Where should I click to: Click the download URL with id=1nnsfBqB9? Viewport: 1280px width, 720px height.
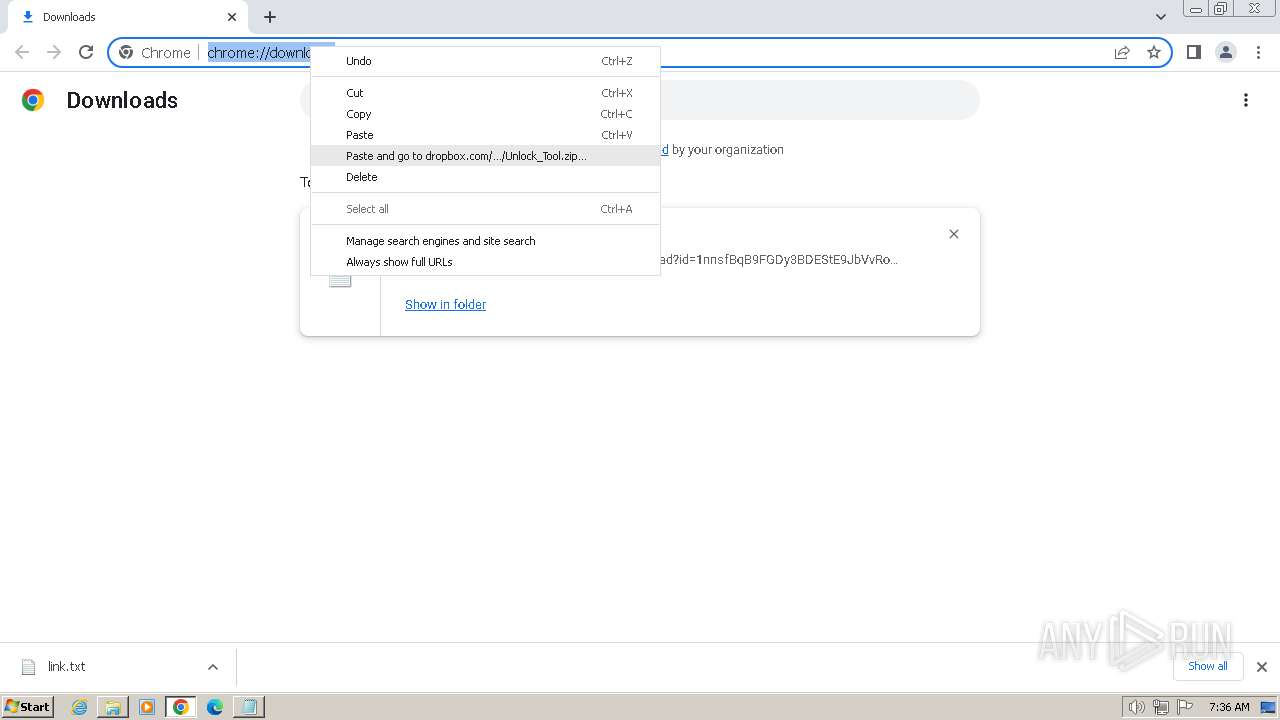click(779, 260)
